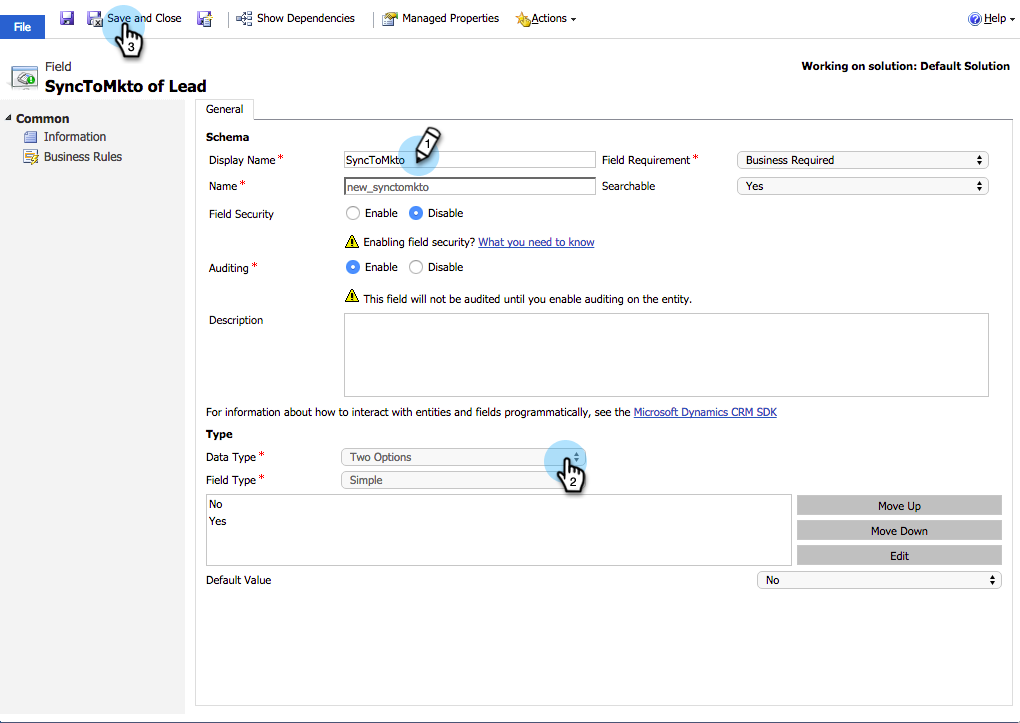
Task: Open the Default Value dropdown
Action: (879, 580)
